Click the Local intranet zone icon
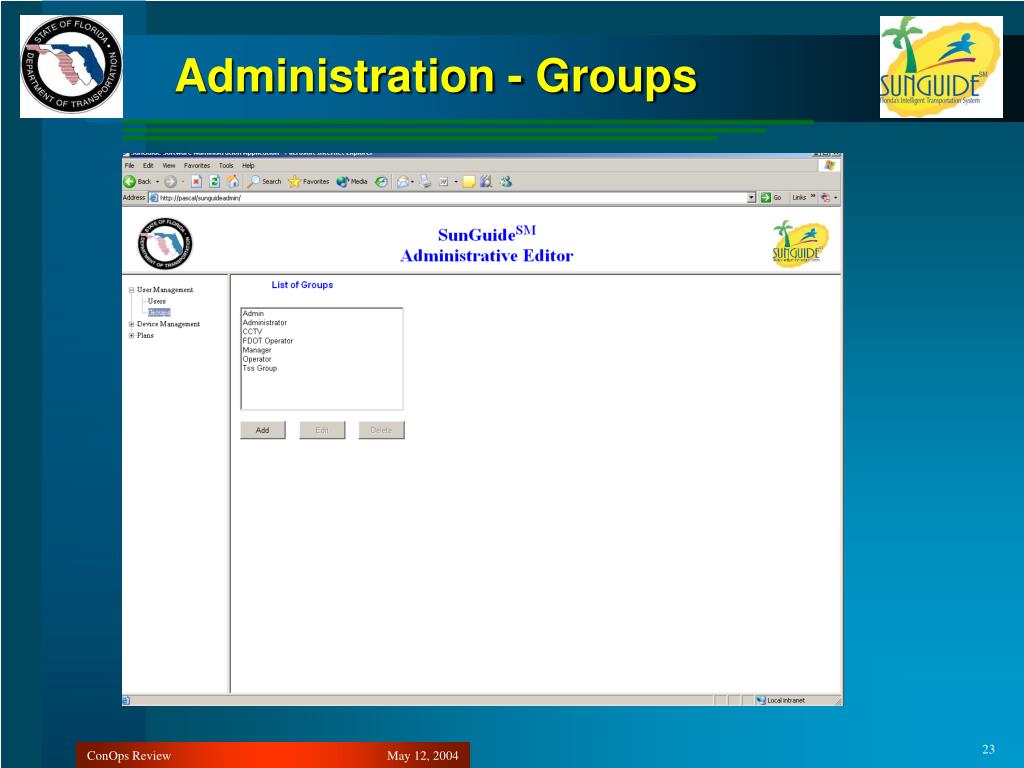 click(761, 700)
